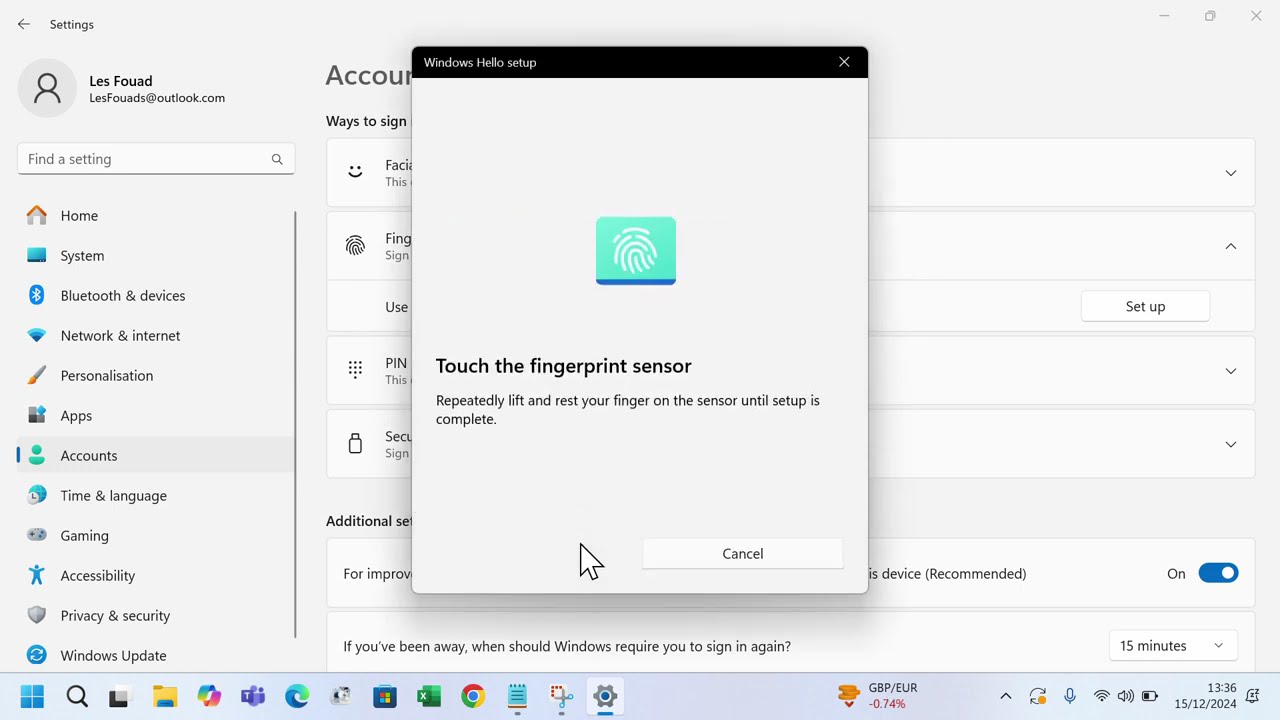Click the volume speaker tray icon
The image size is (1280, 720).
click(1126, 696)
